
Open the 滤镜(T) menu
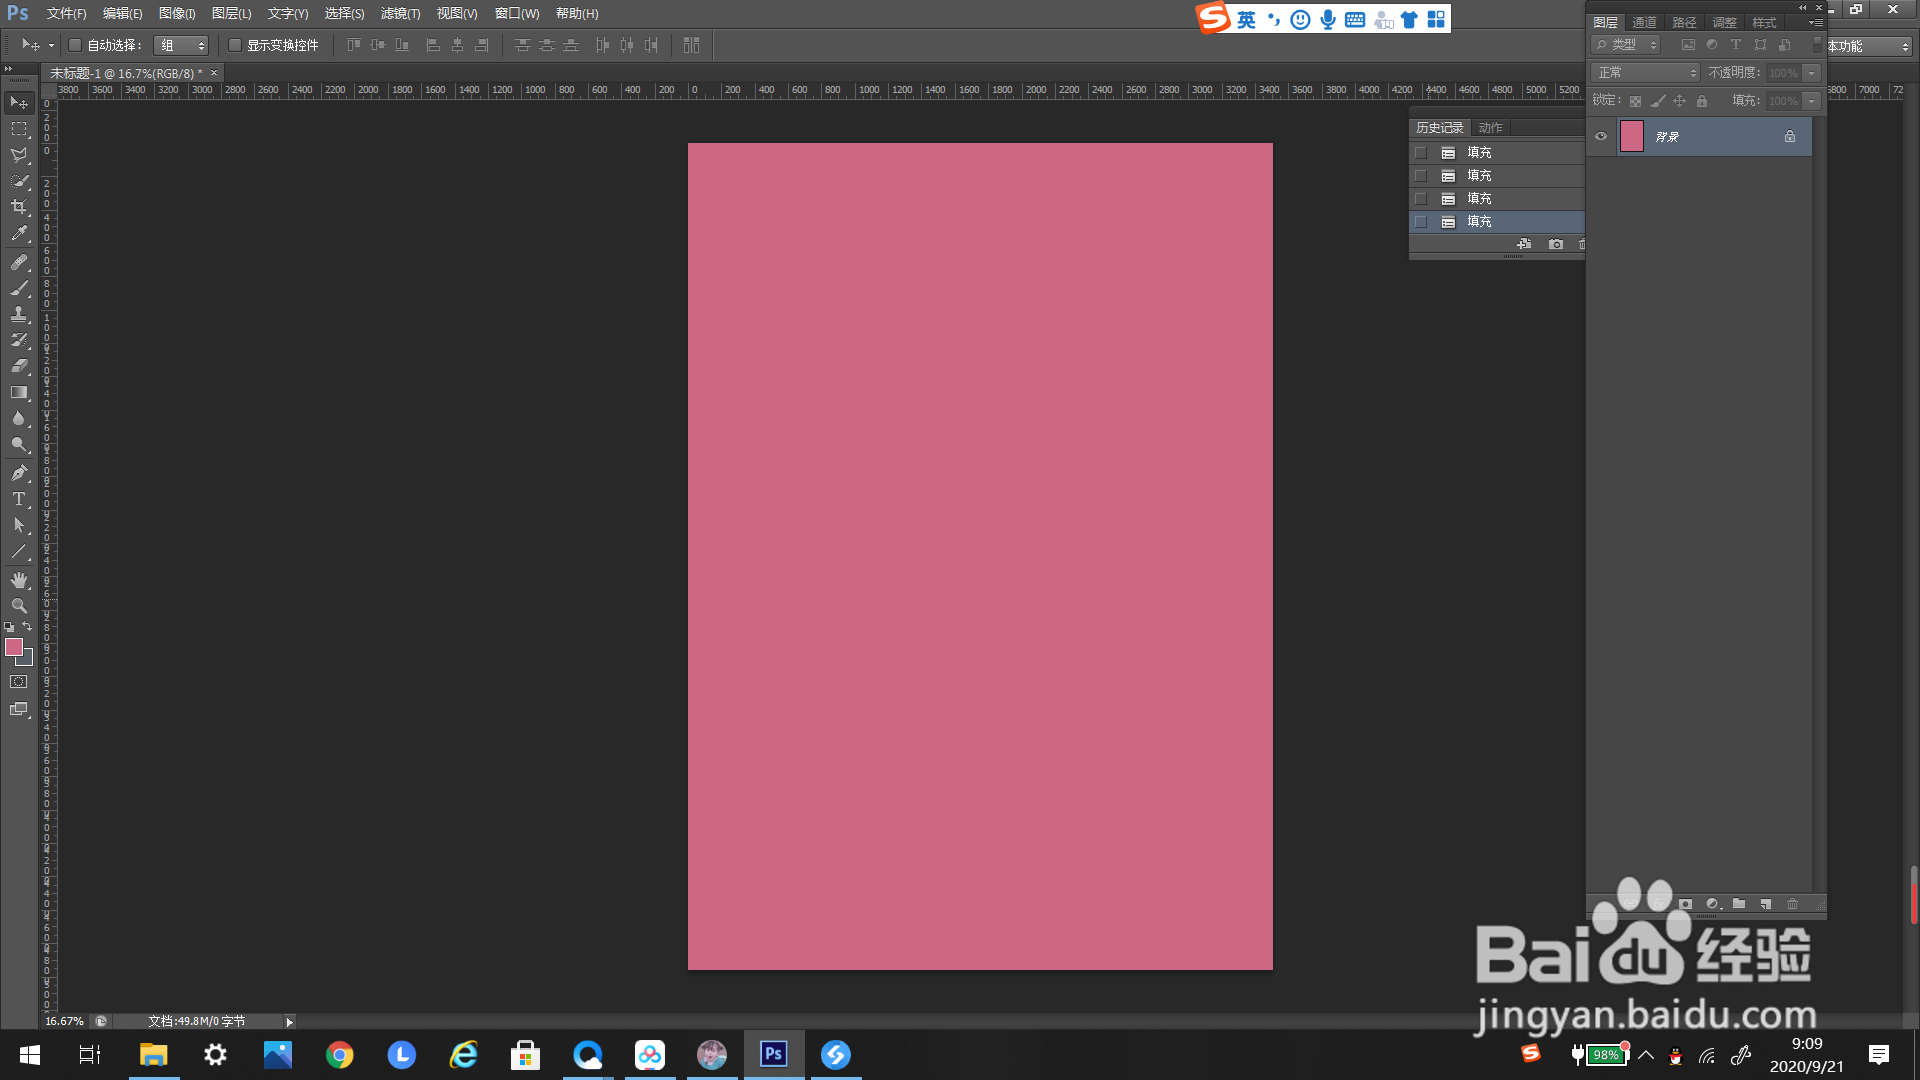point(400,14)
